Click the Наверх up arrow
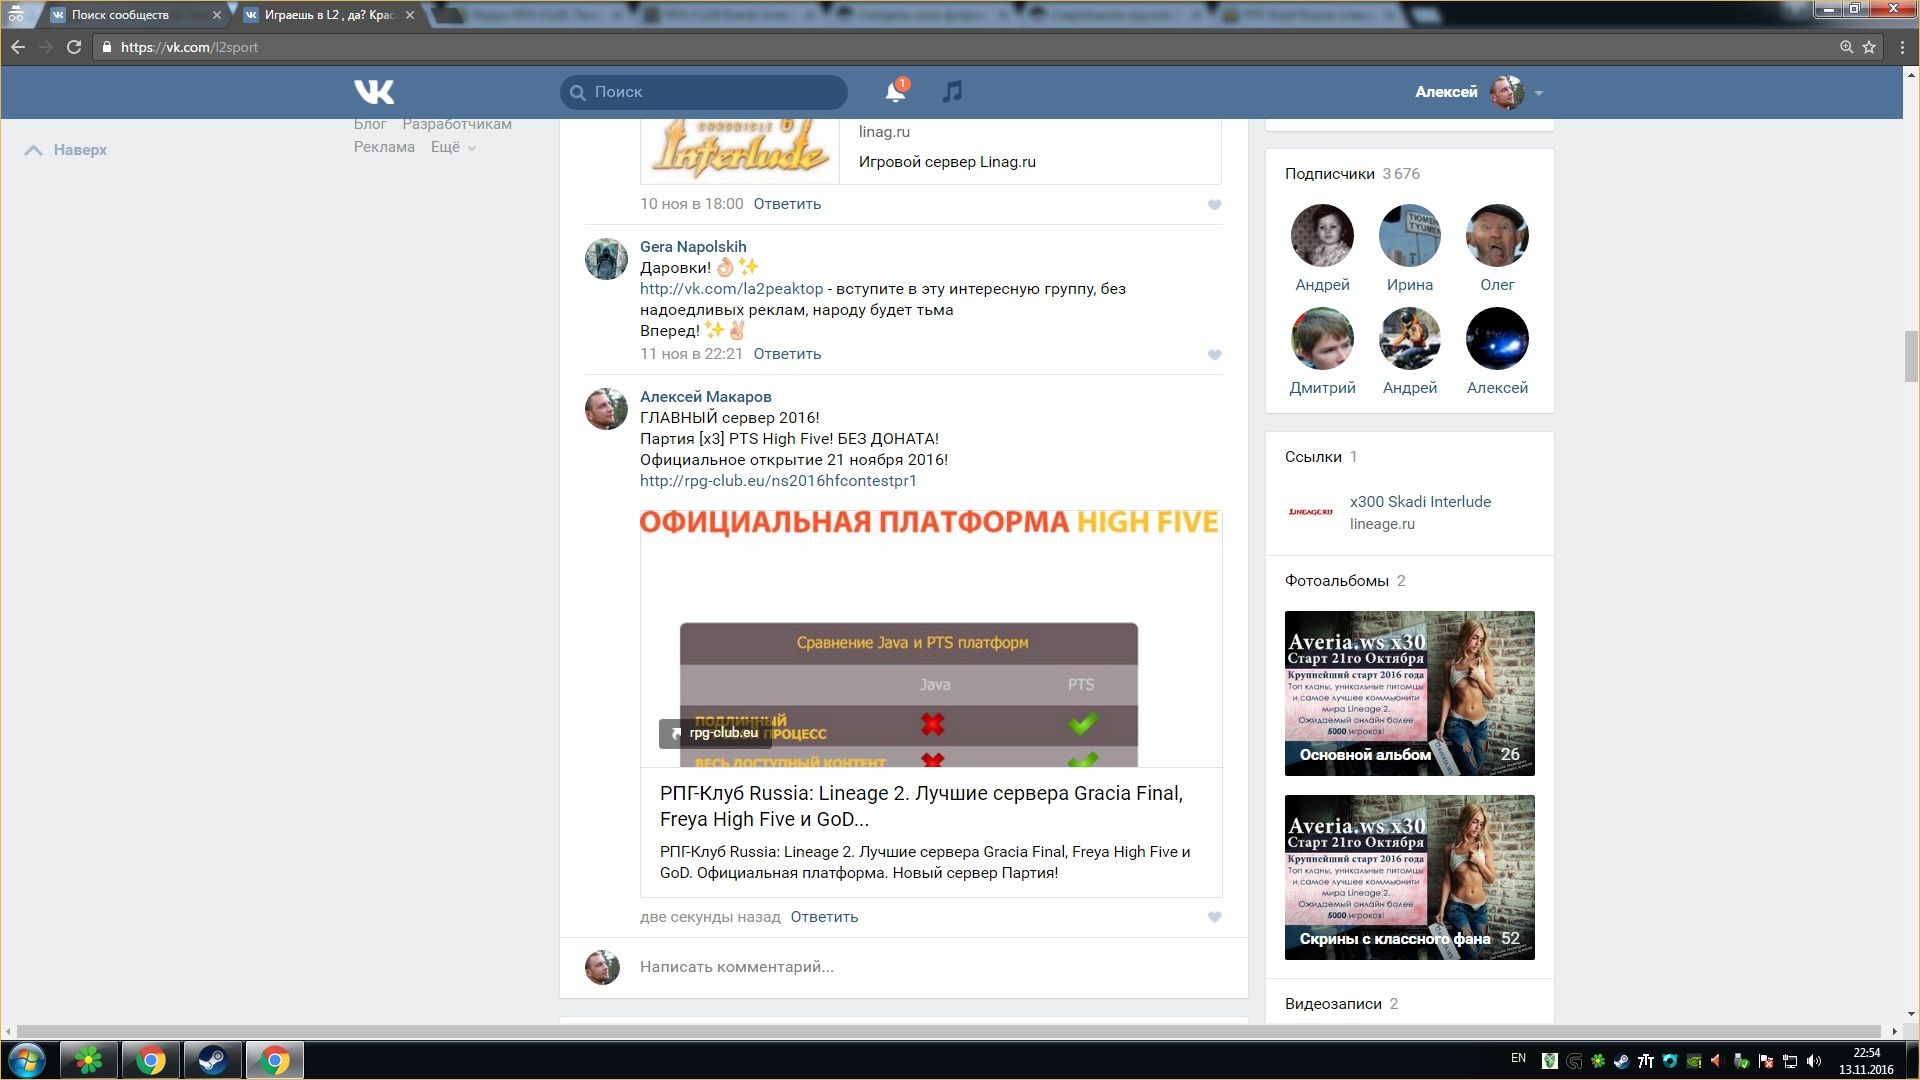This screenshot has height=1080, width=1920. [x=33, y=150]
